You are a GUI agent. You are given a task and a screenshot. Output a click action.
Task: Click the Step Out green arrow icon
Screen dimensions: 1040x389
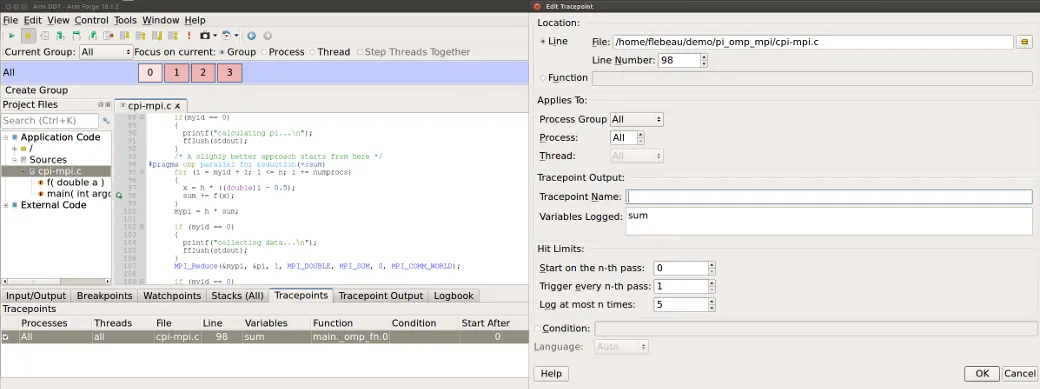[92, 36]
